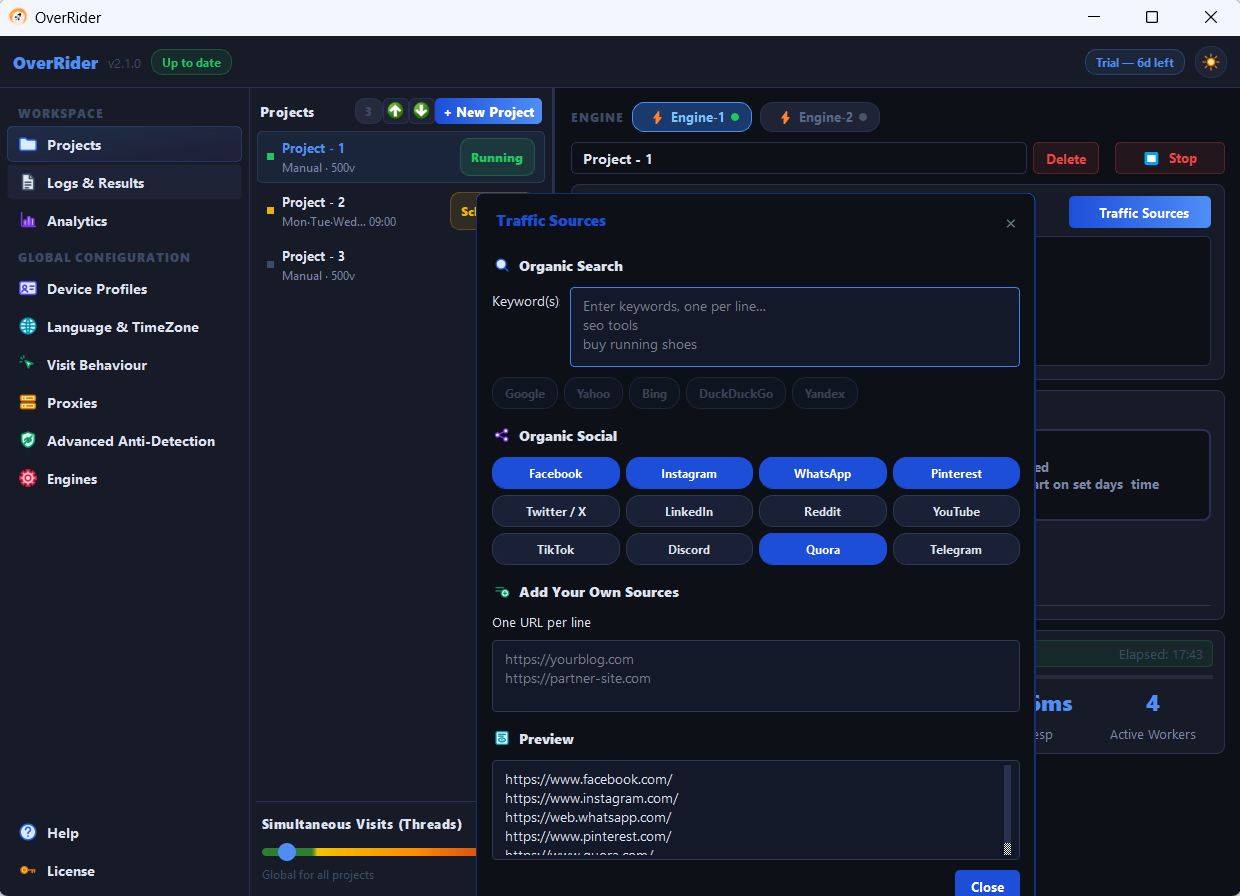The image size is (1240, 896).
Task: Click the License key icon
Action: [x=28, y=871]
